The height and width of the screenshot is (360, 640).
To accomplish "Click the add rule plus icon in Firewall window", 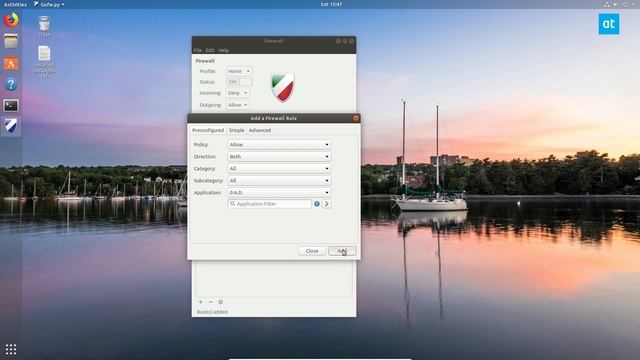I will pos(200,302).
